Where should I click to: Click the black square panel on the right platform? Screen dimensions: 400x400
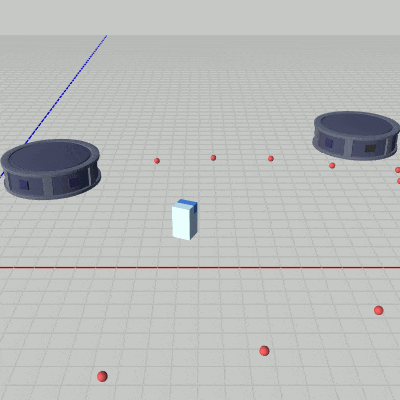pyautogui.click(x=370, y=148)
